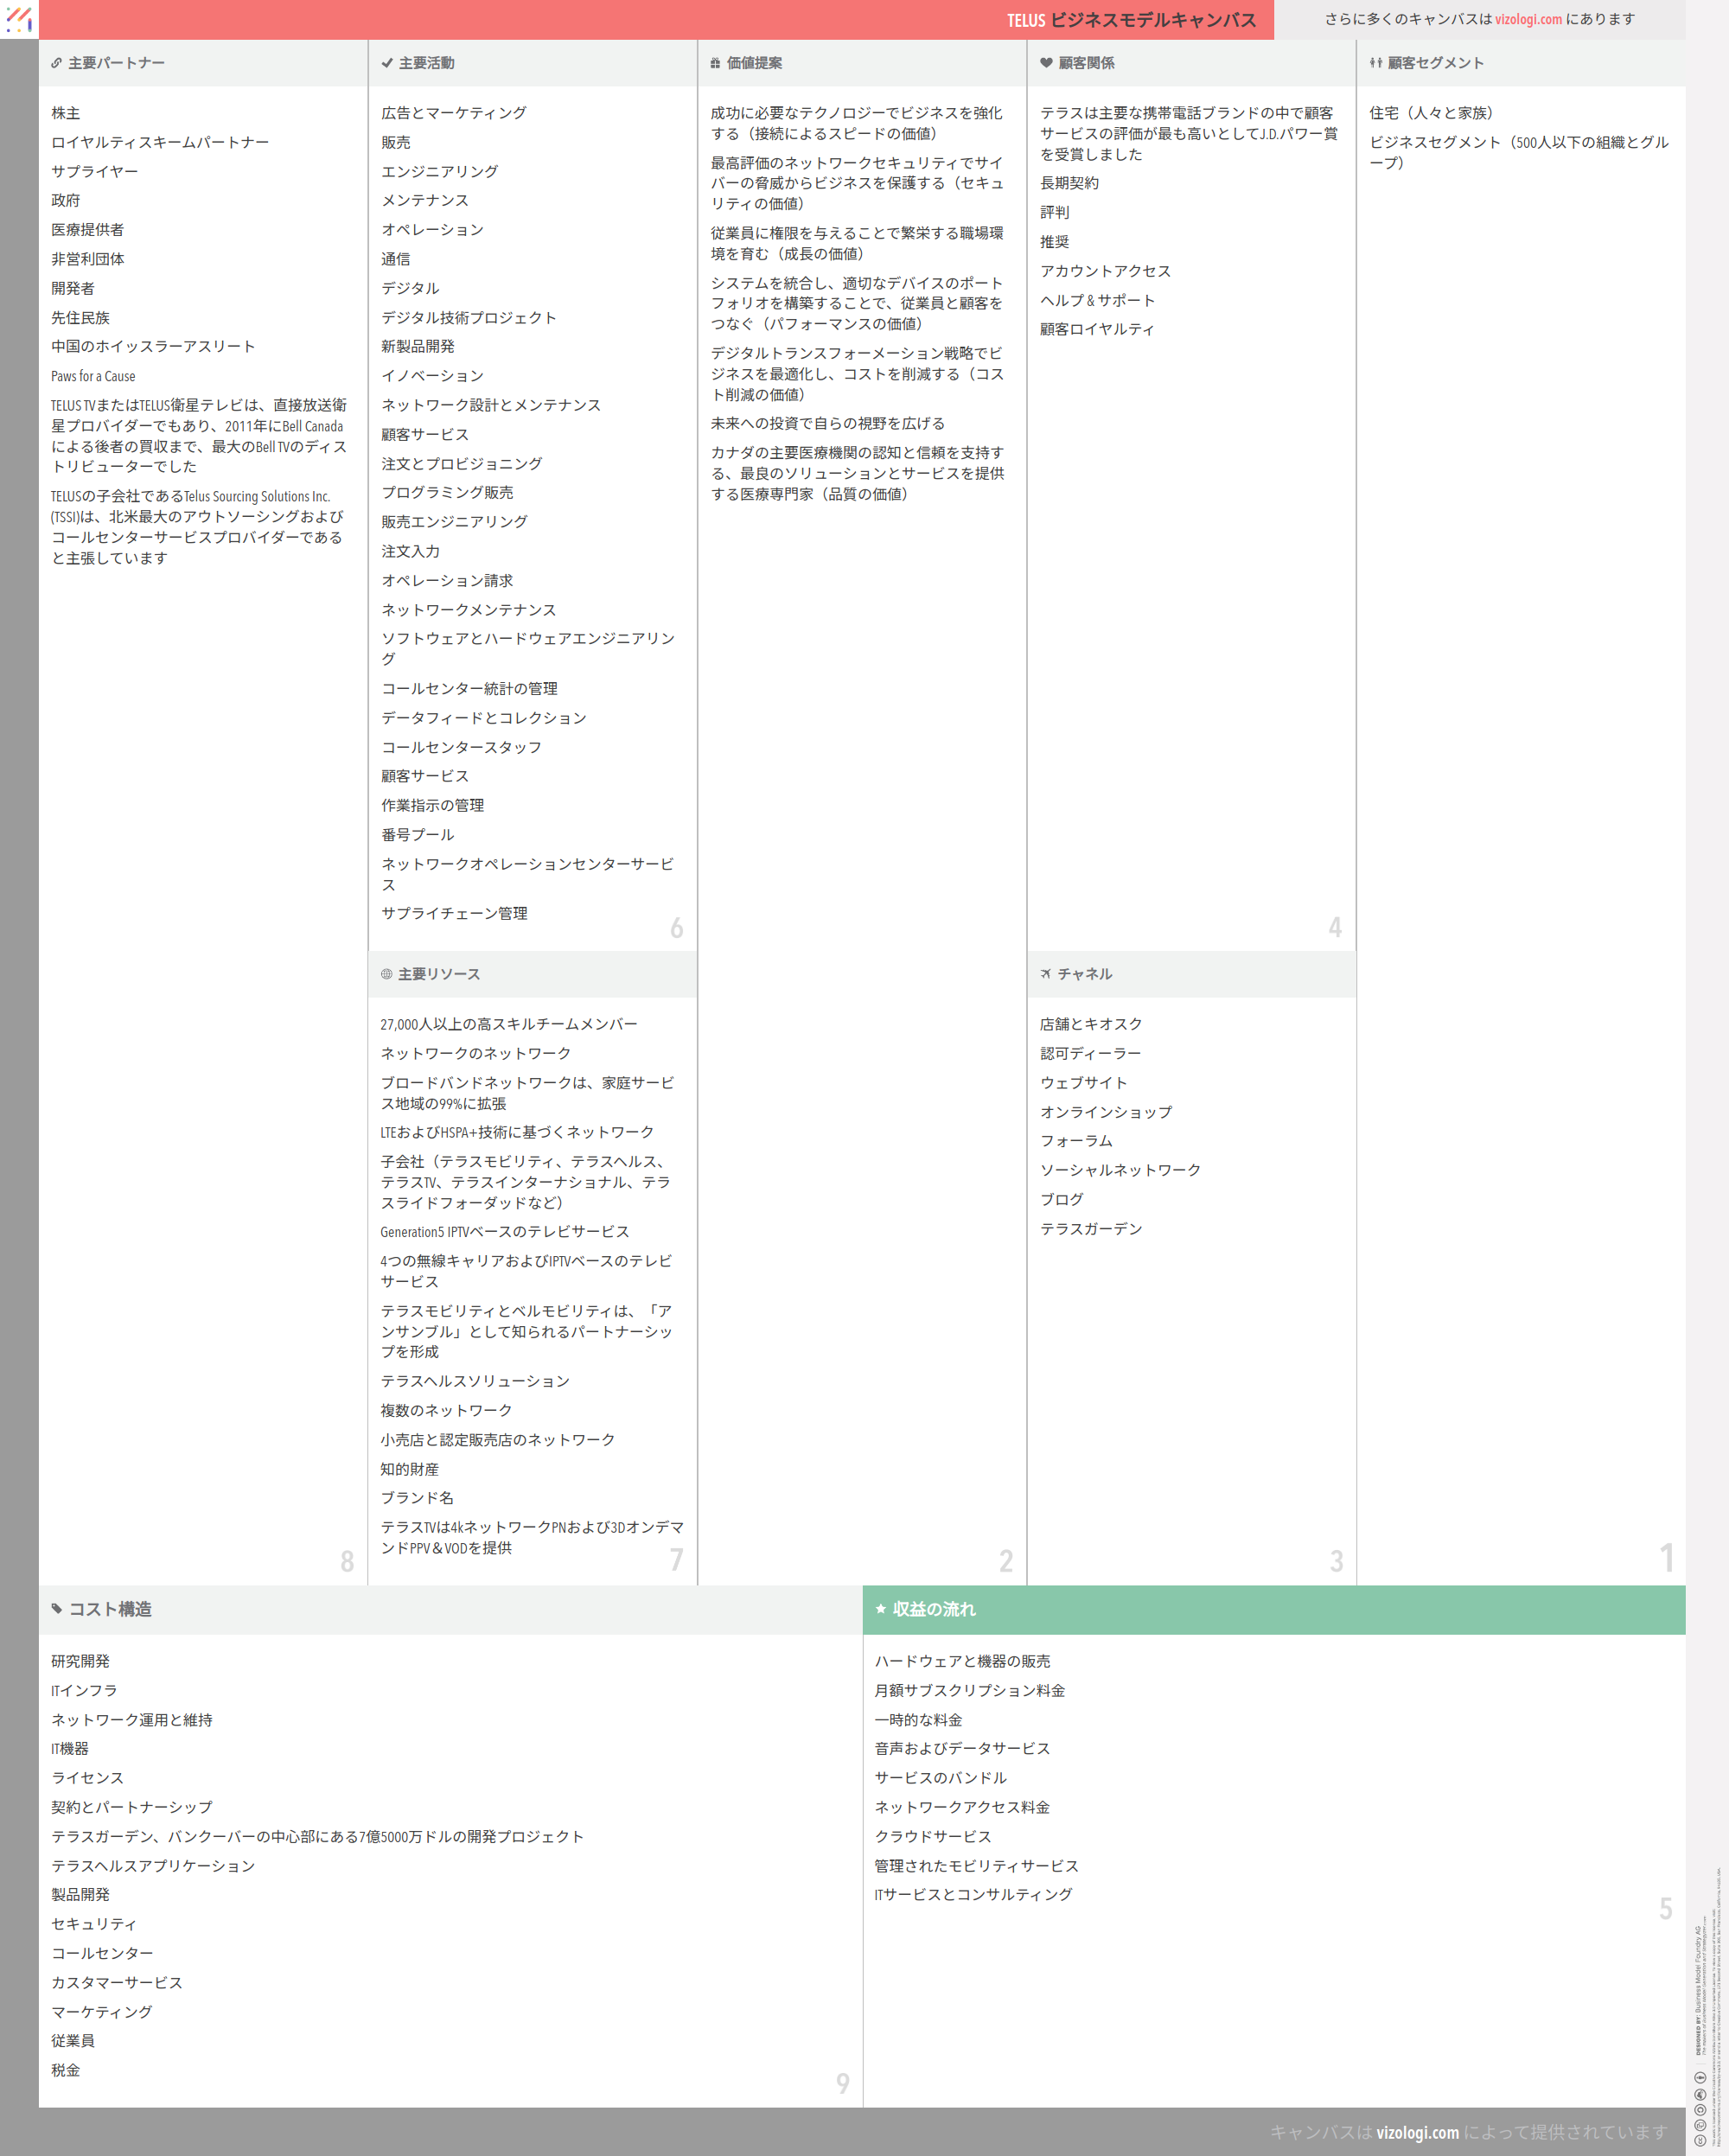The height and width of the screenshot is (2156, 1729).
Task: Open the vizologi.com link in top header
Action: 1528,19
